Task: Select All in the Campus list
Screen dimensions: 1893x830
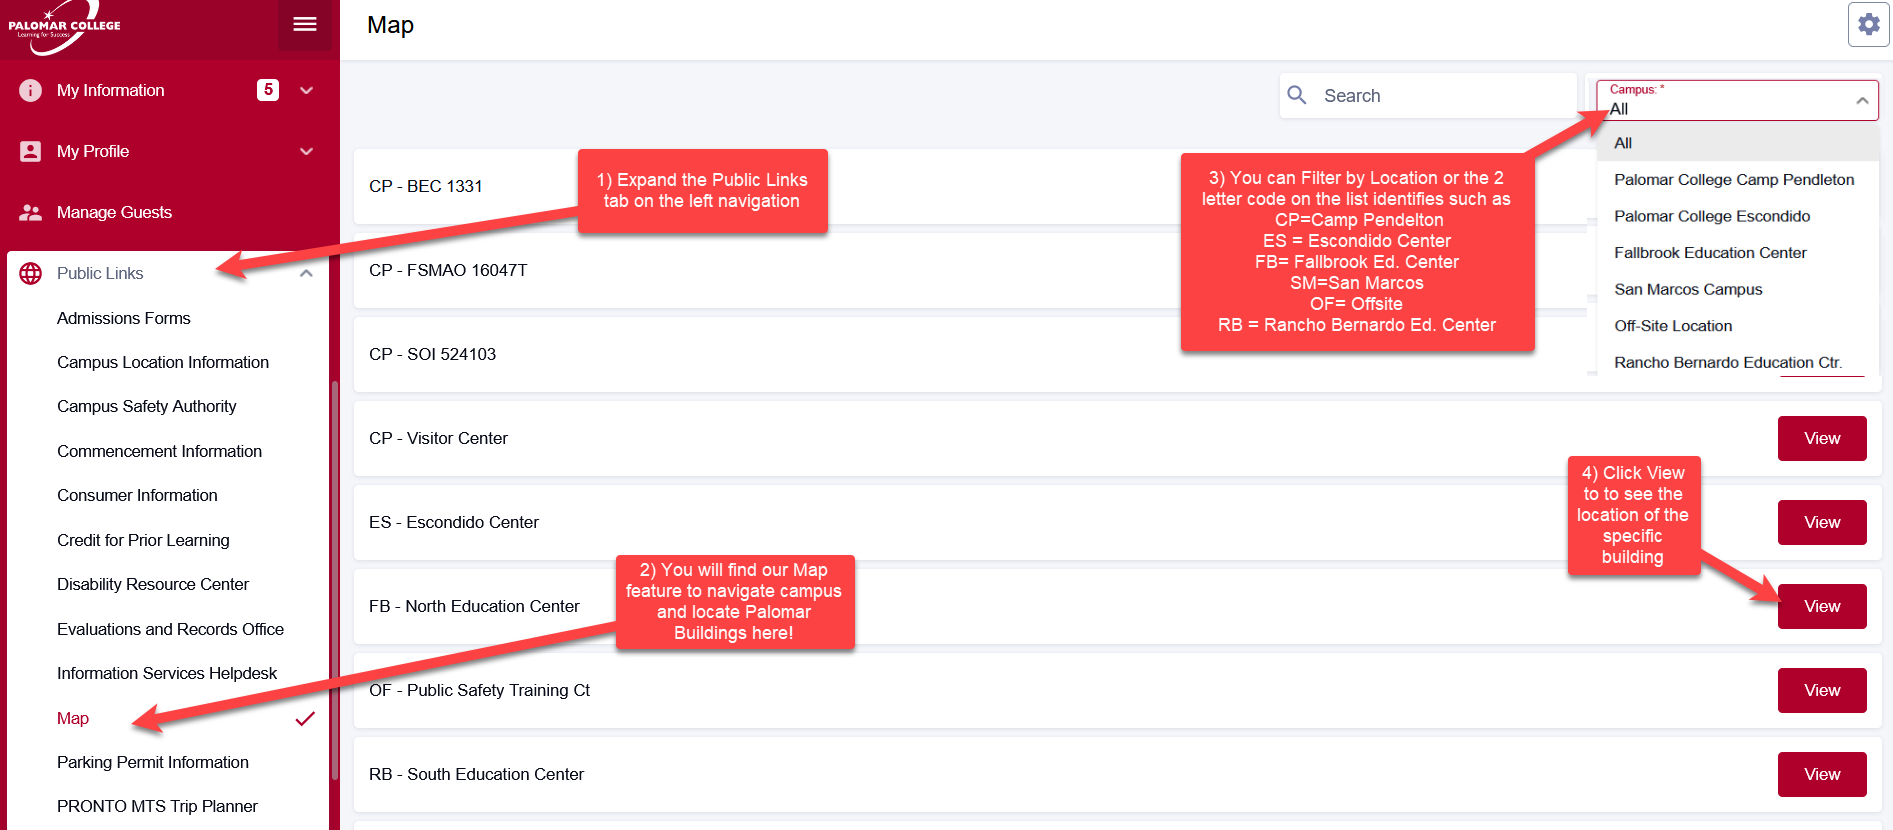Action: point(1738,143)
